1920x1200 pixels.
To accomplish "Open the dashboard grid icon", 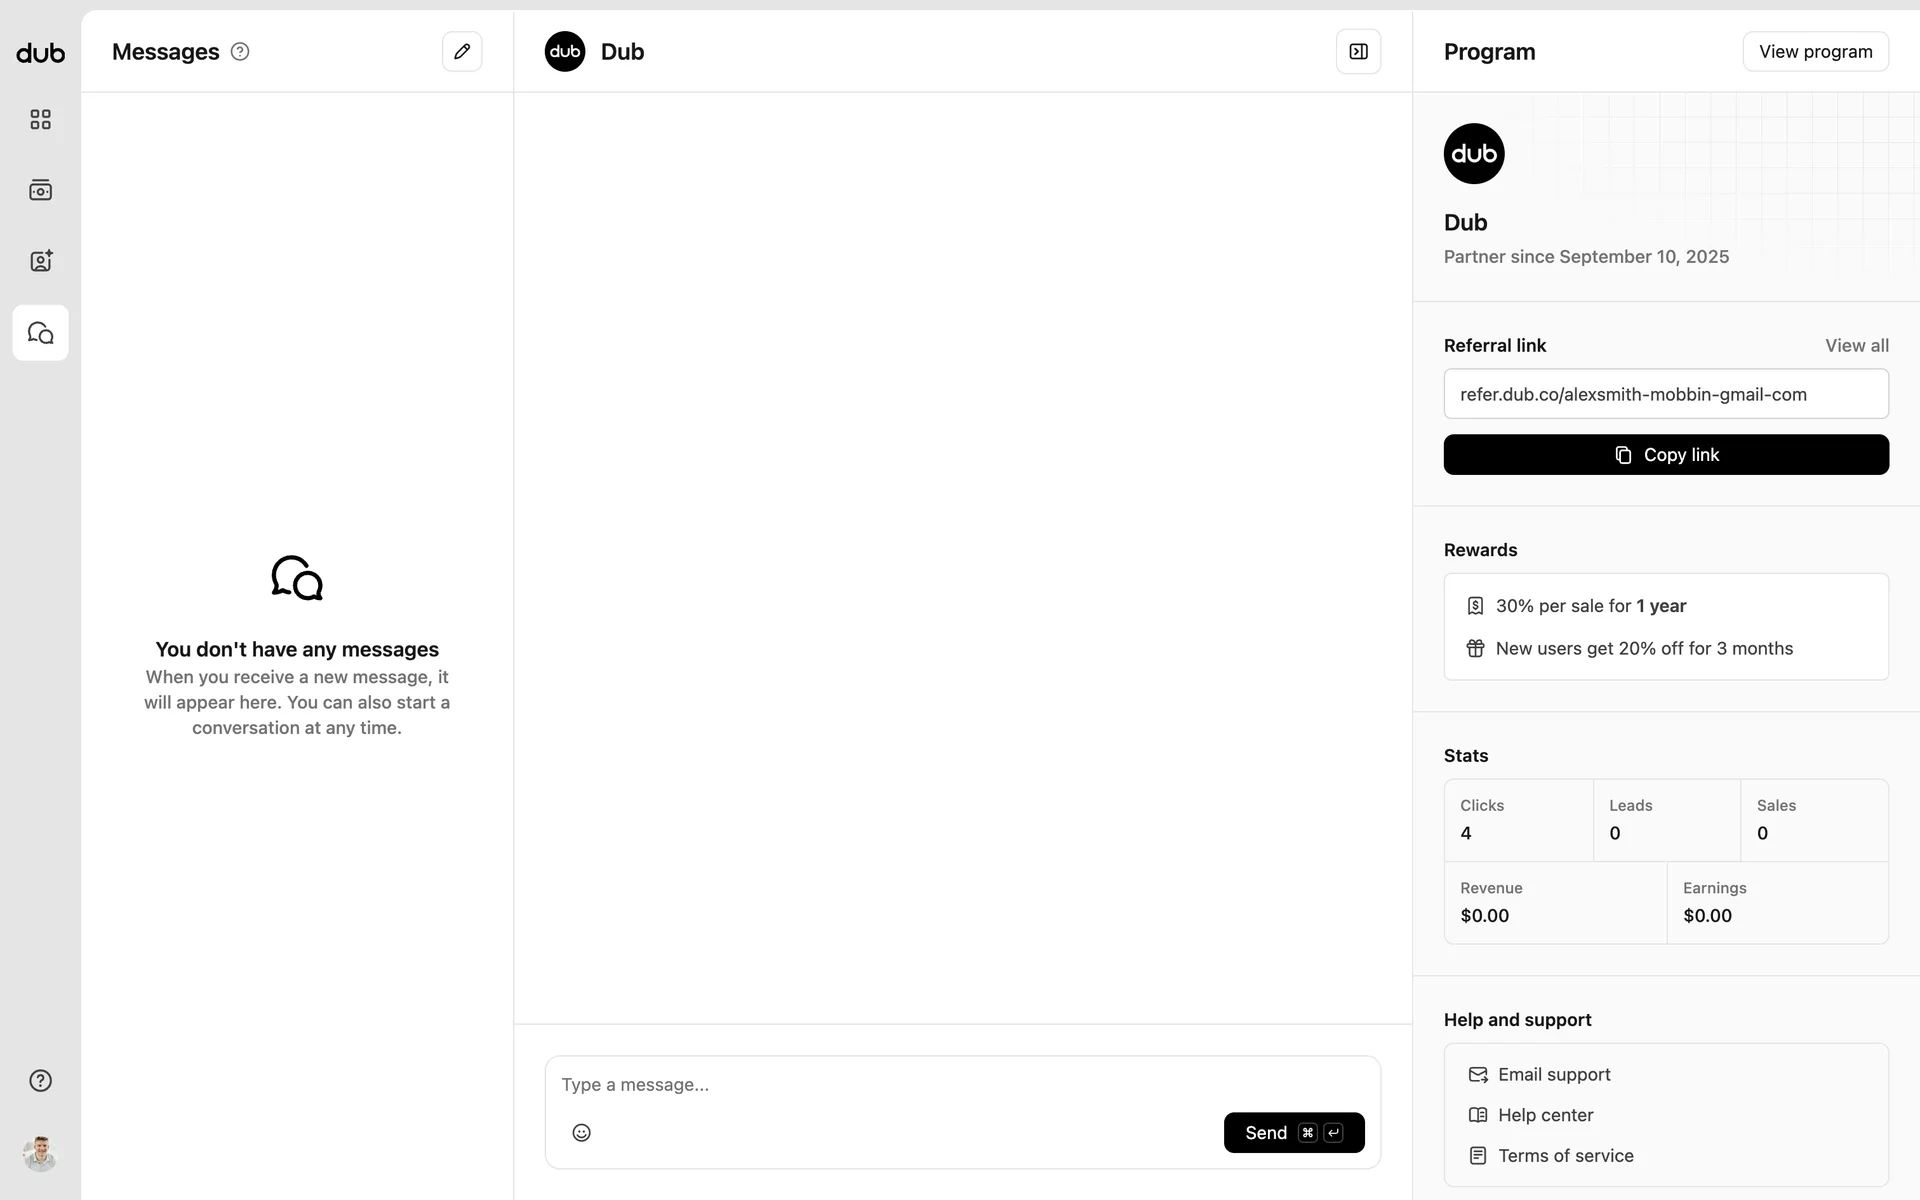I will point(40,120).
